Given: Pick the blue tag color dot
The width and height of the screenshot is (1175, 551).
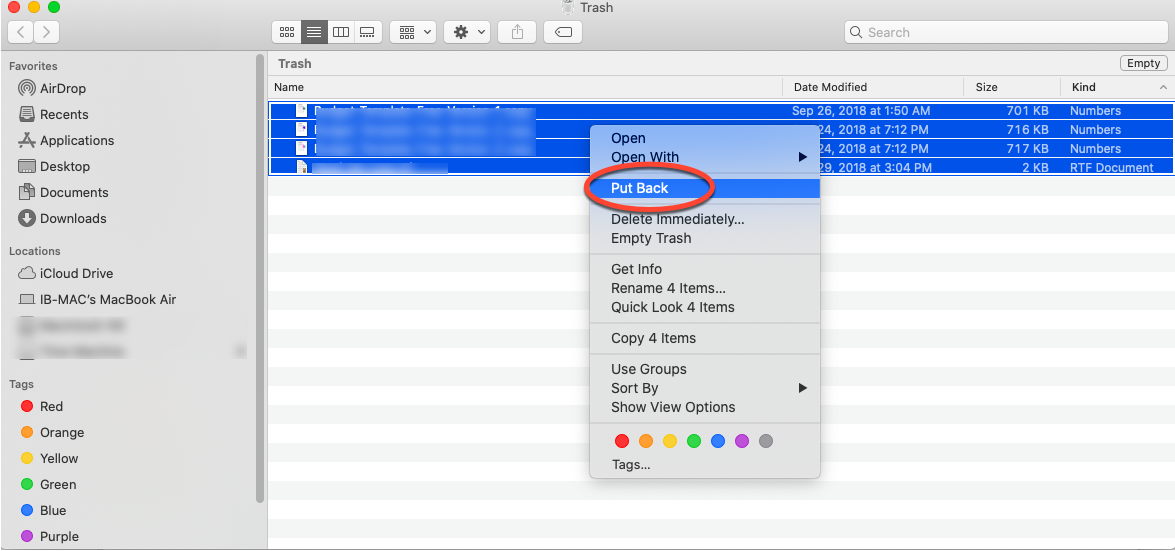Looking at the screenshot, I should [x=717, y=441].
